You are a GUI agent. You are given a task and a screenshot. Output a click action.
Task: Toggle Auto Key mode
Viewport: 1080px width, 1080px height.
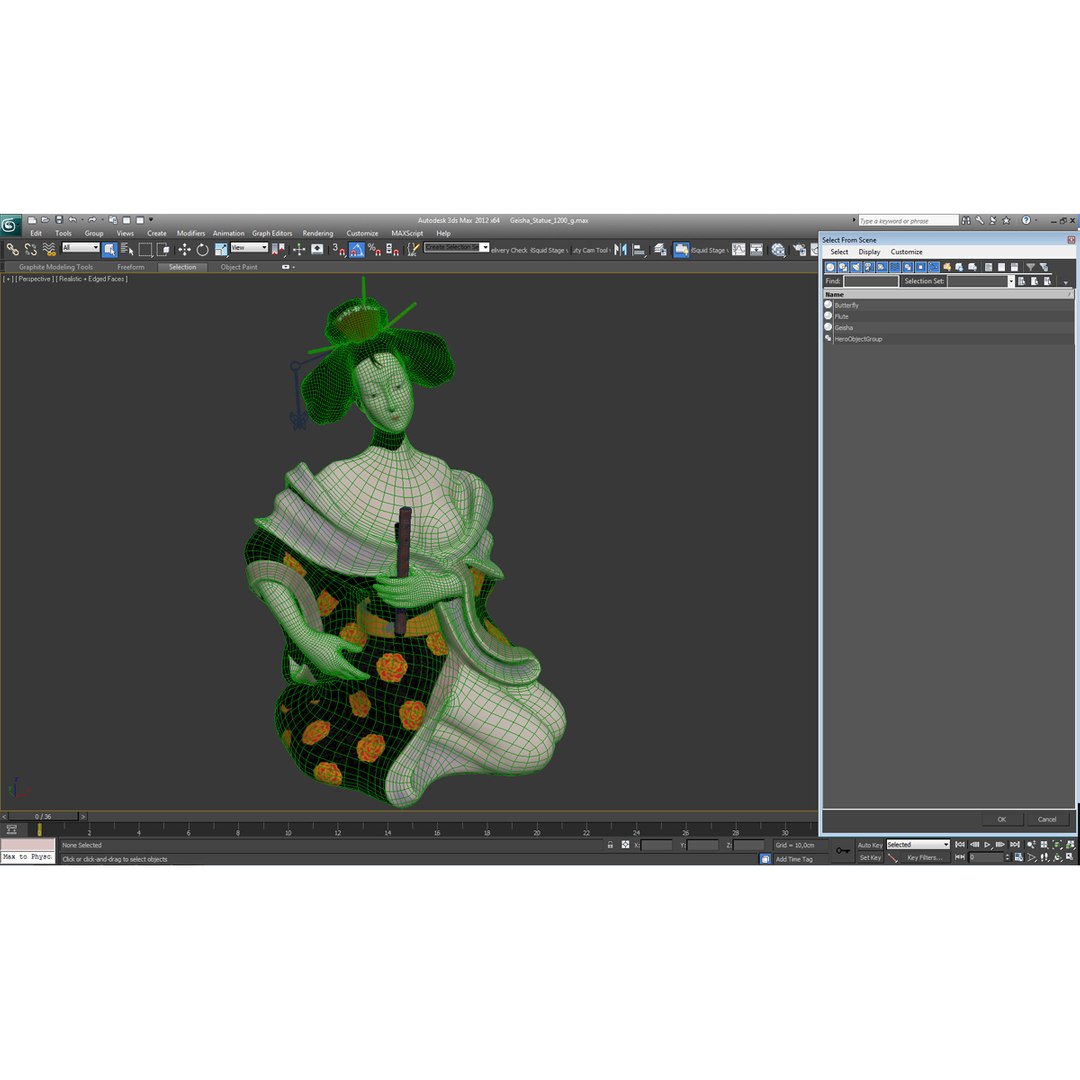point(869,844)
